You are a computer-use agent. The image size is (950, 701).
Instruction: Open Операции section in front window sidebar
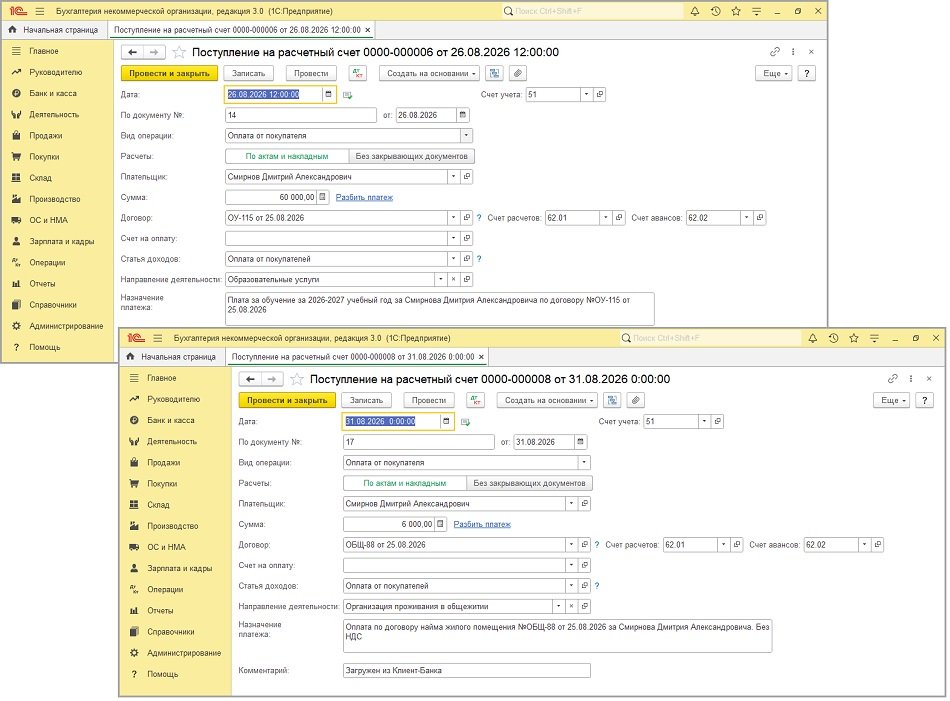[x=165, y=590]
